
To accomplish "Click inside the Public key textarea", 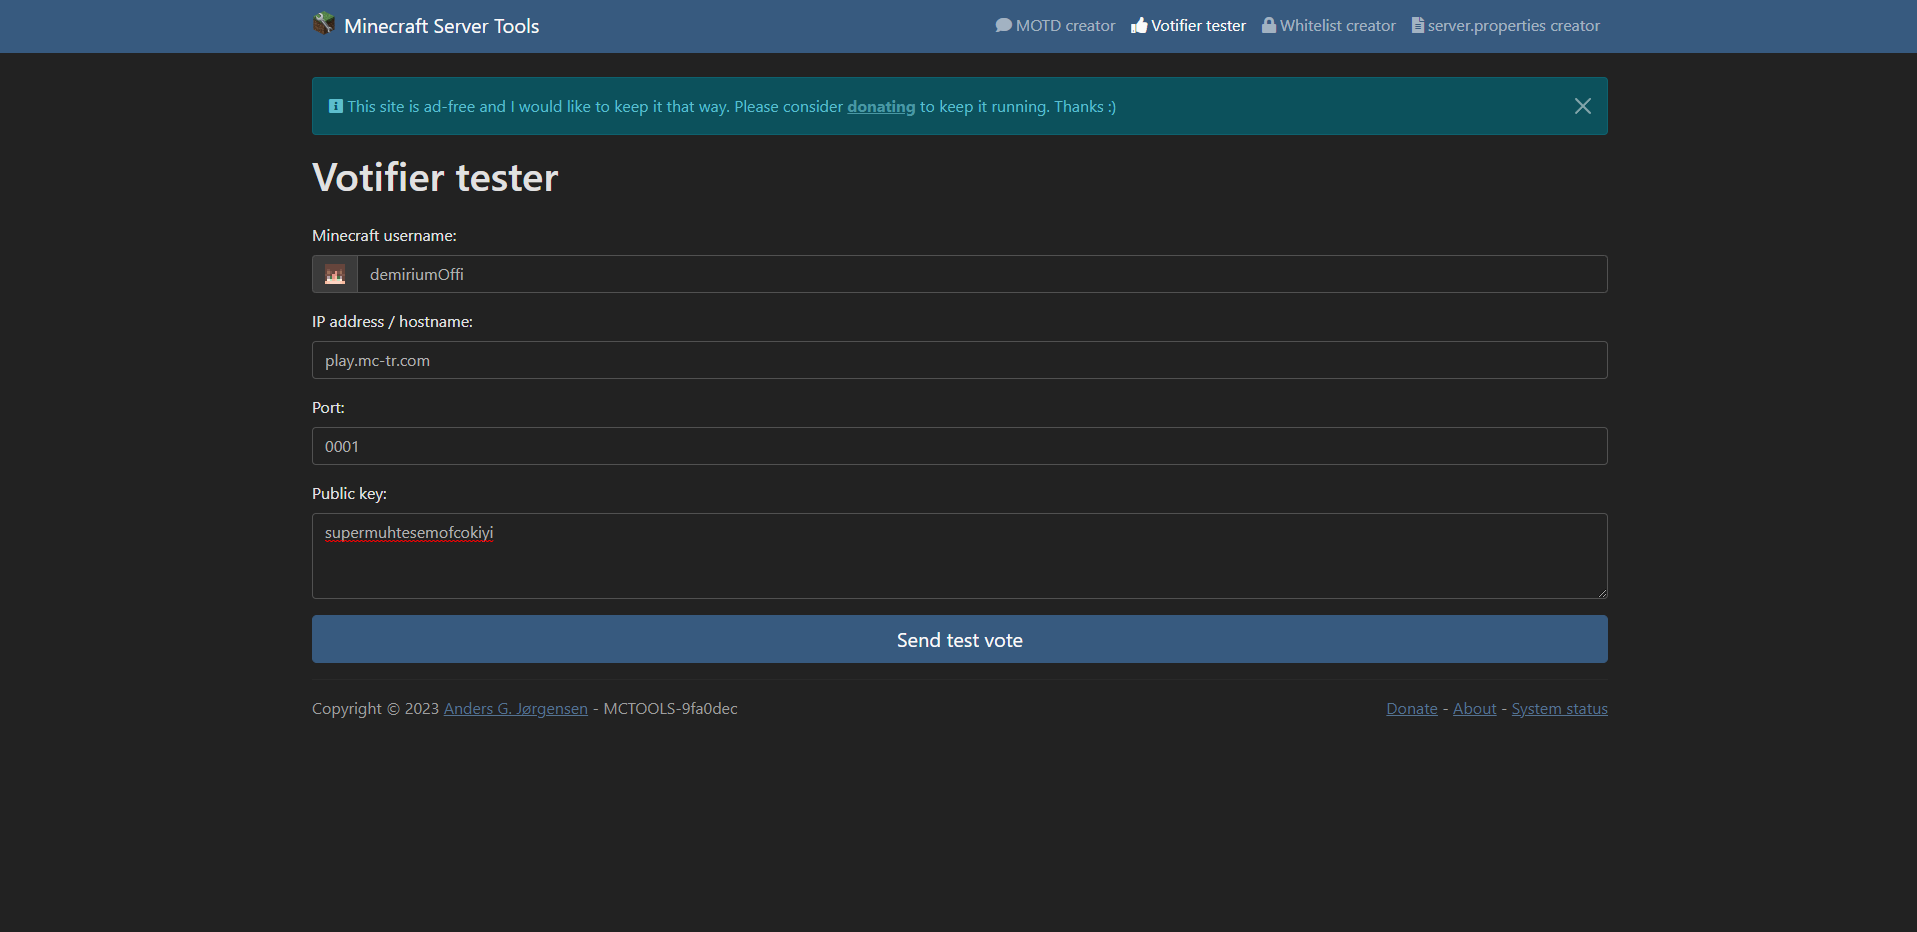I will [x=960, y=556].
